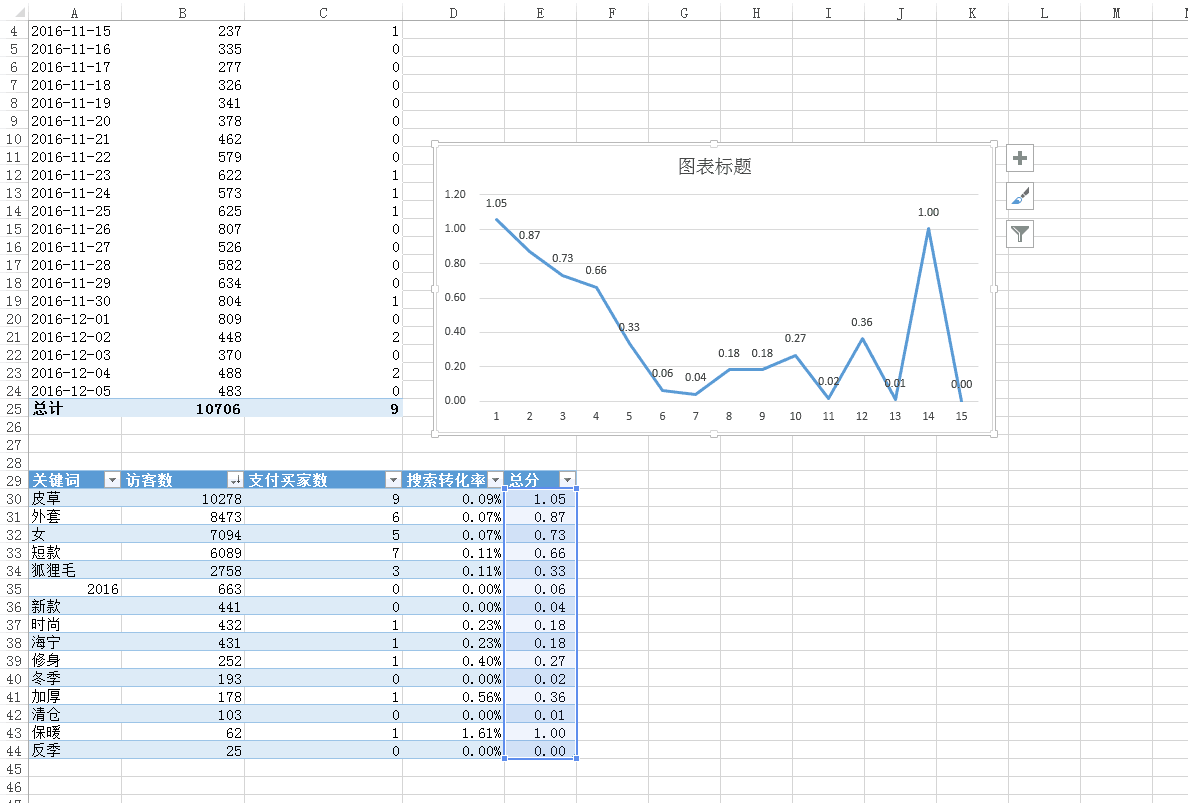Click the score cell 1.00
1188x803 pixels.
pyautogui.click(x=540, y=733)
